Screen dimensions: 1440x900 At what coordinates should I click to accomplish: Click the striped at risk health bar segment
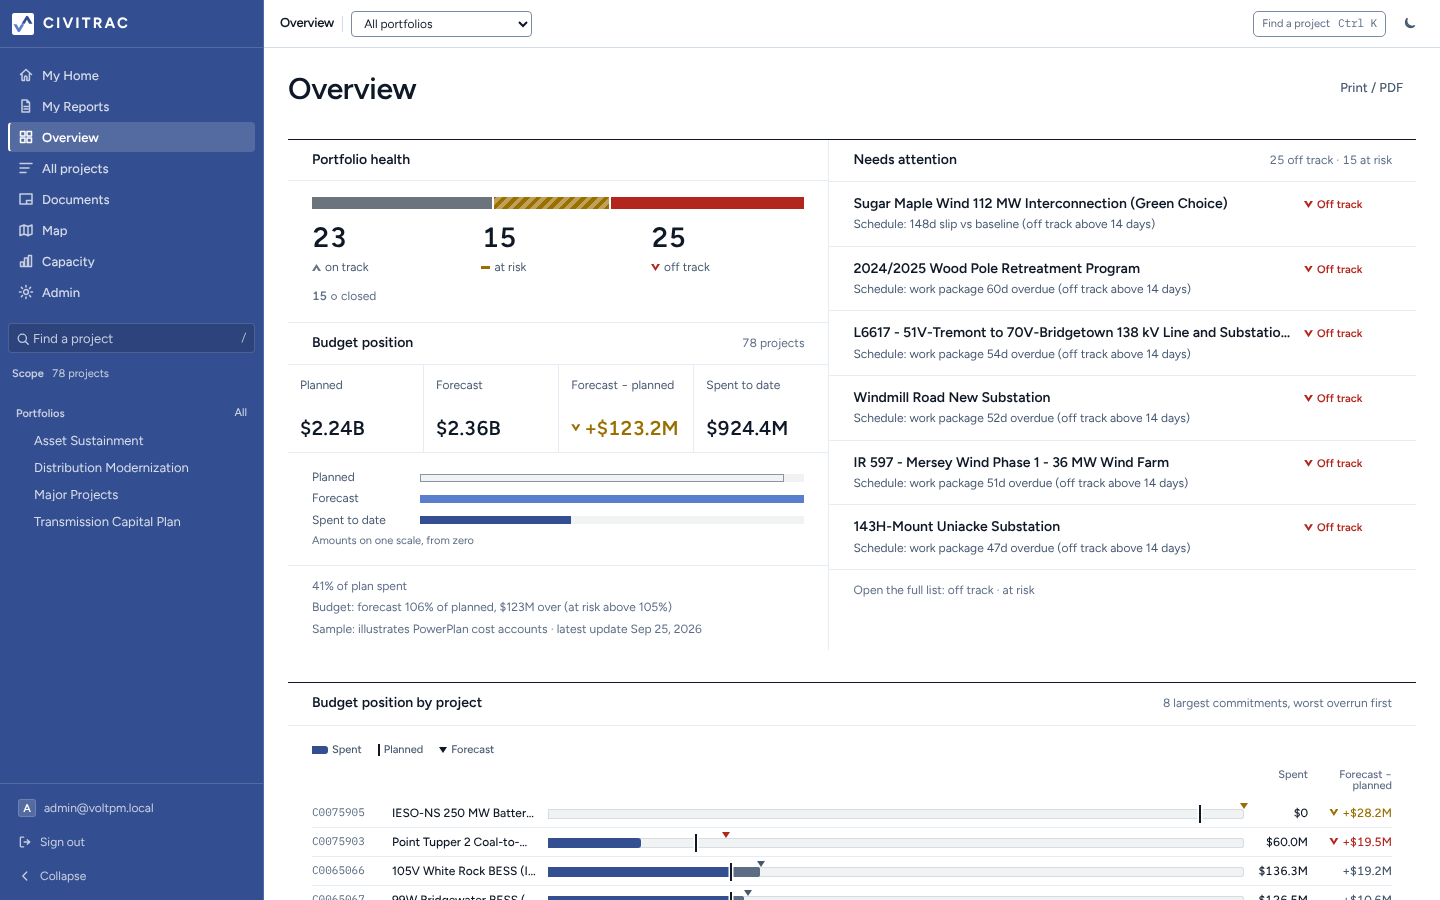coord(551,203)
